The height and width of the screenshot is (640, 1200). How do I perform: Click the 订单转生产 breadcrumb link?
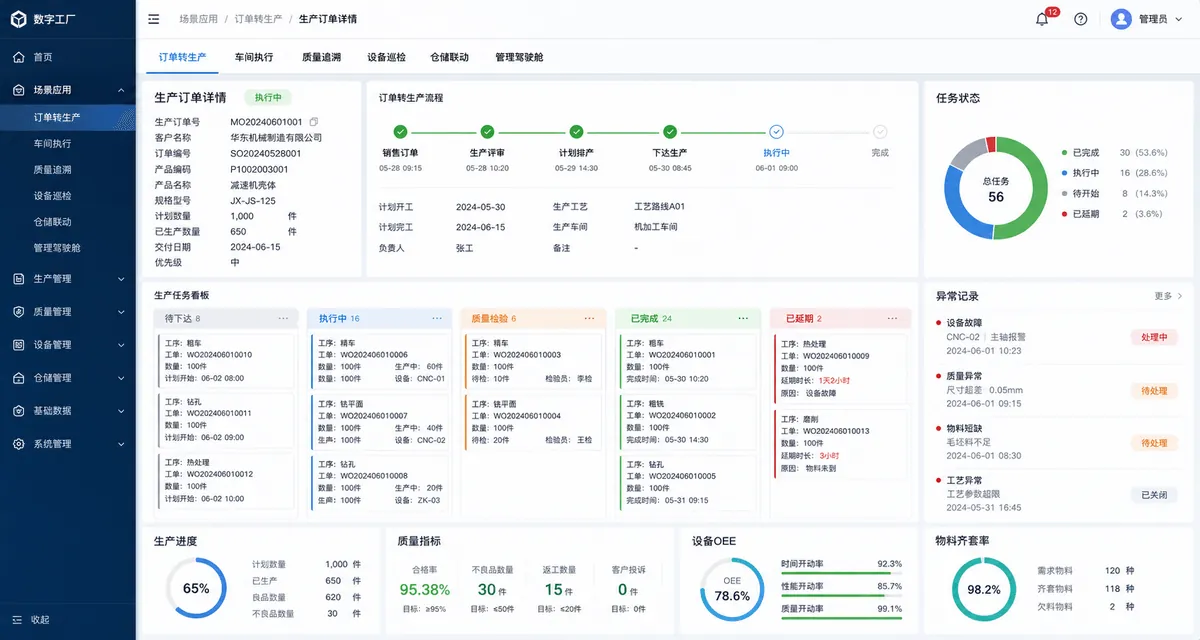pos(258,19)
